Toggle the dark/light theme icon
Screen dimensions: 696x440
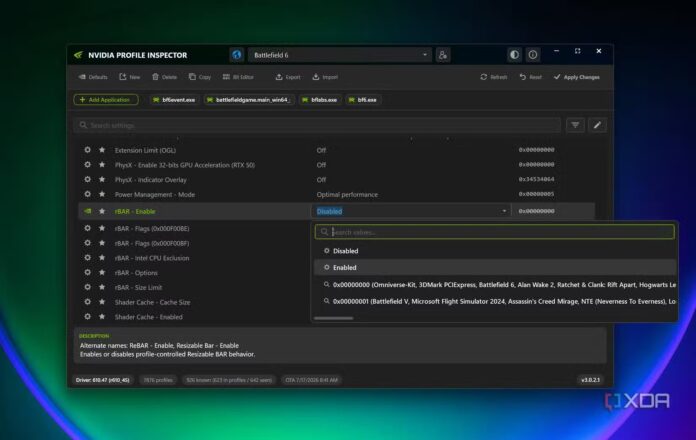click(514, 55)
